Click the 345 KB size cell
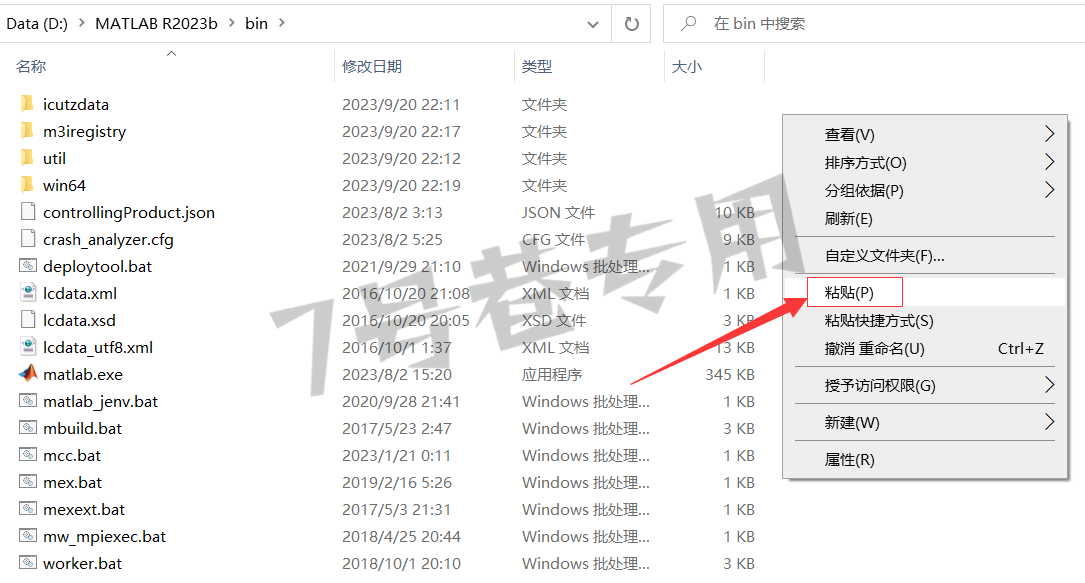 coord(730,374)
